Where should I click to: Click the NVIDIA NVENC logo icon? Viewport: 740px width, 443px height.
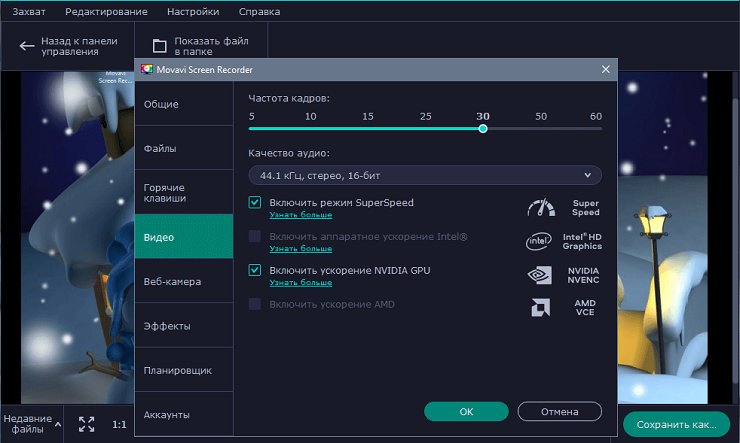point(540,275)
